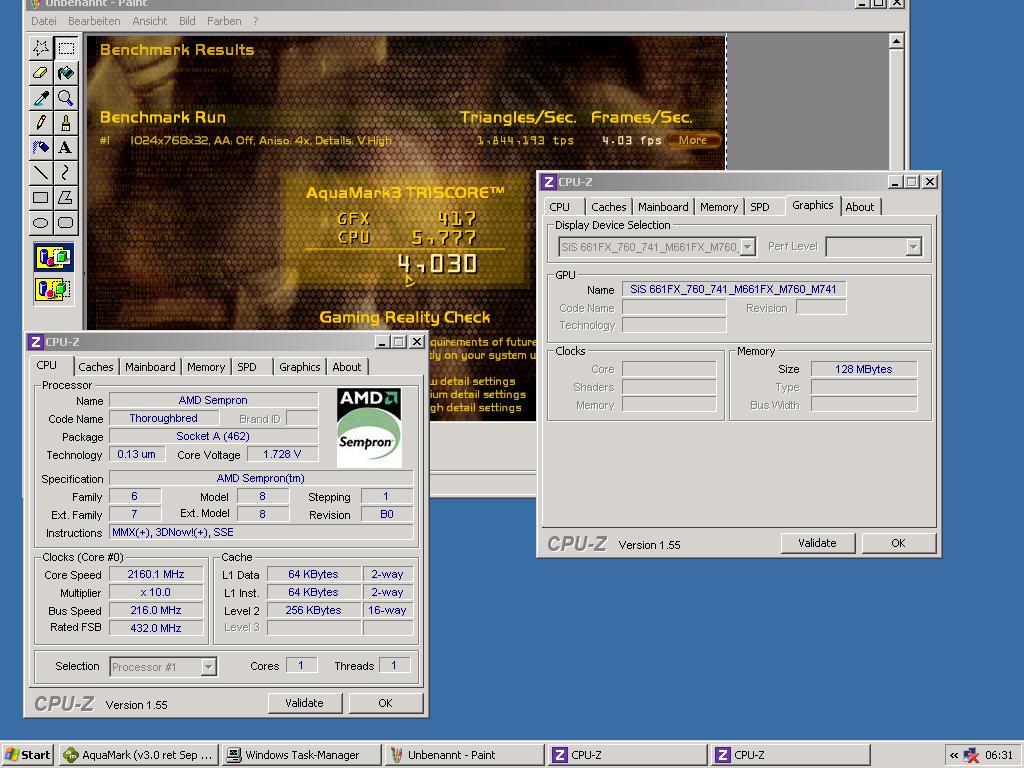The image size is (1024, 768).
Task: Click the Core Speed 2160.1 MHz value
Action: (155, 574)
